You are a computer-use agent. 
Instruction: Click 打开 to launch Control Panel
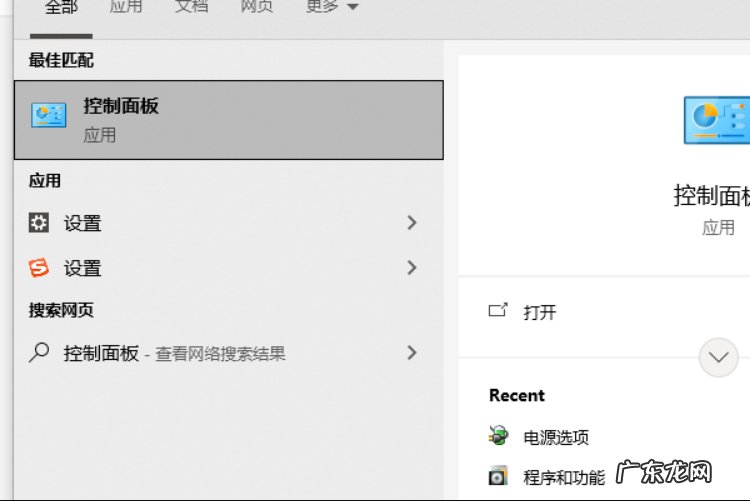(540, 312)
